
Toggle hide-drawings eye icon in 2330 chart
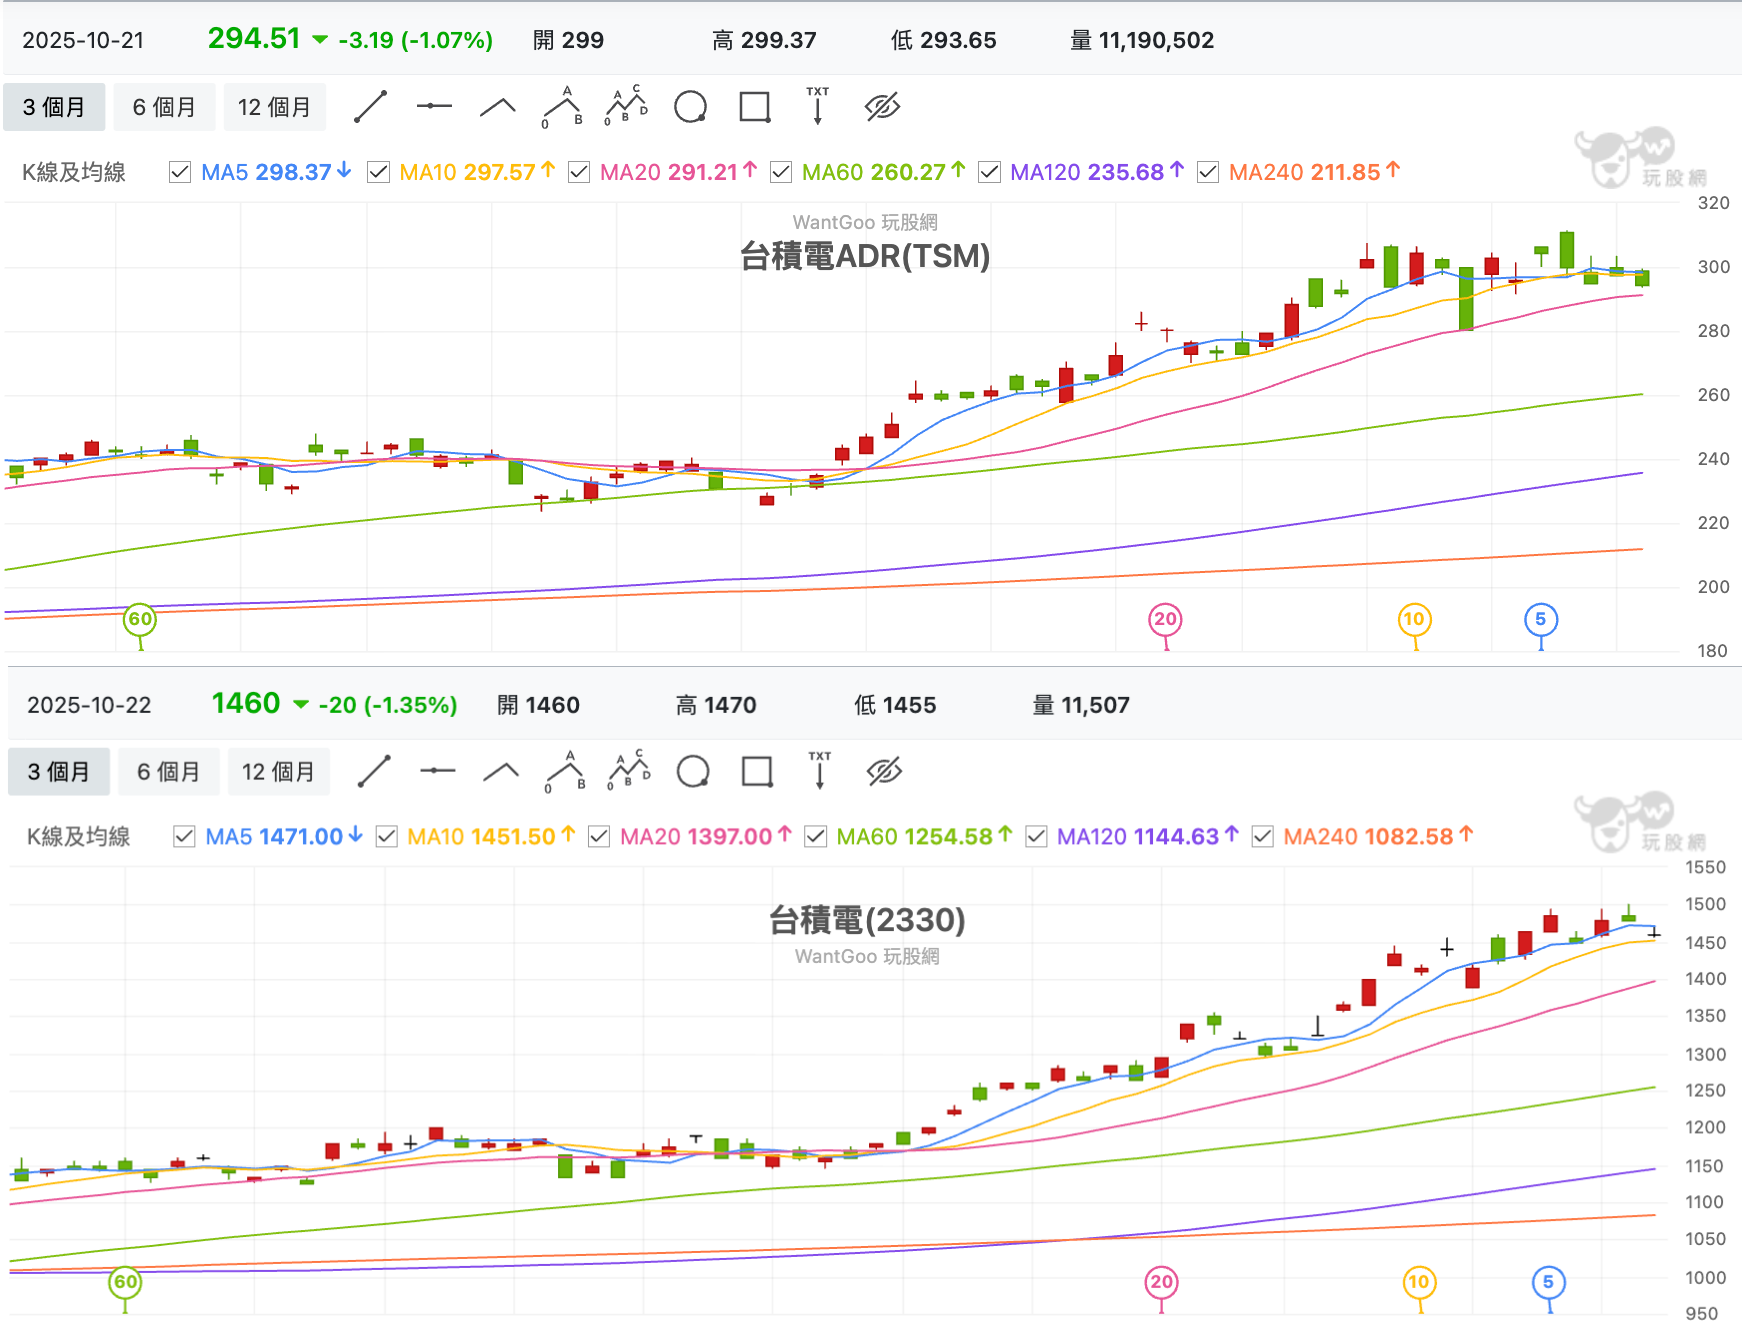[x=885, y=772]
